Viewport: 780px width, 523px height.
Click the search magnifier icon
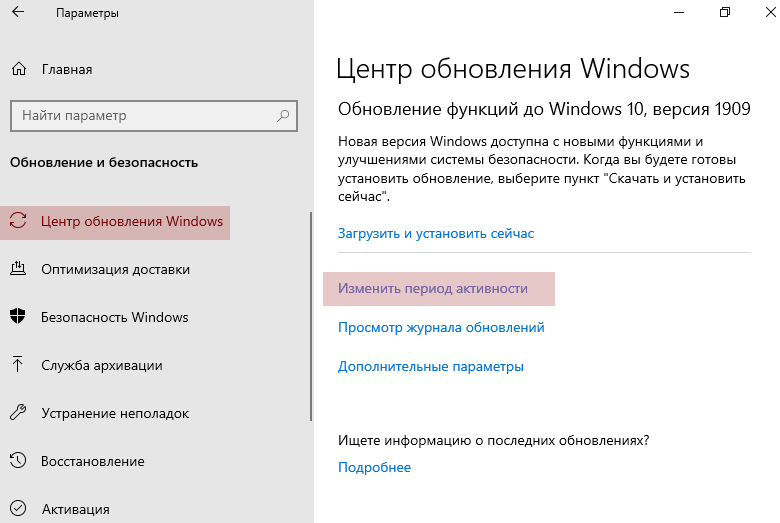coord(283,116)
